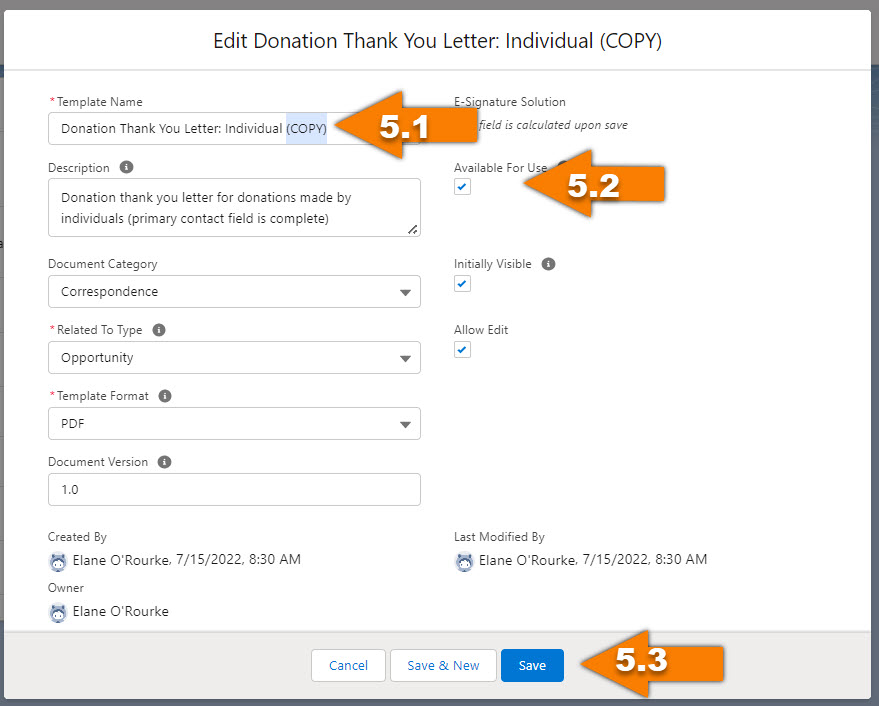View Document Version info tooltip
The height and width of the screenshot is (706, 879).
(163, 461)
